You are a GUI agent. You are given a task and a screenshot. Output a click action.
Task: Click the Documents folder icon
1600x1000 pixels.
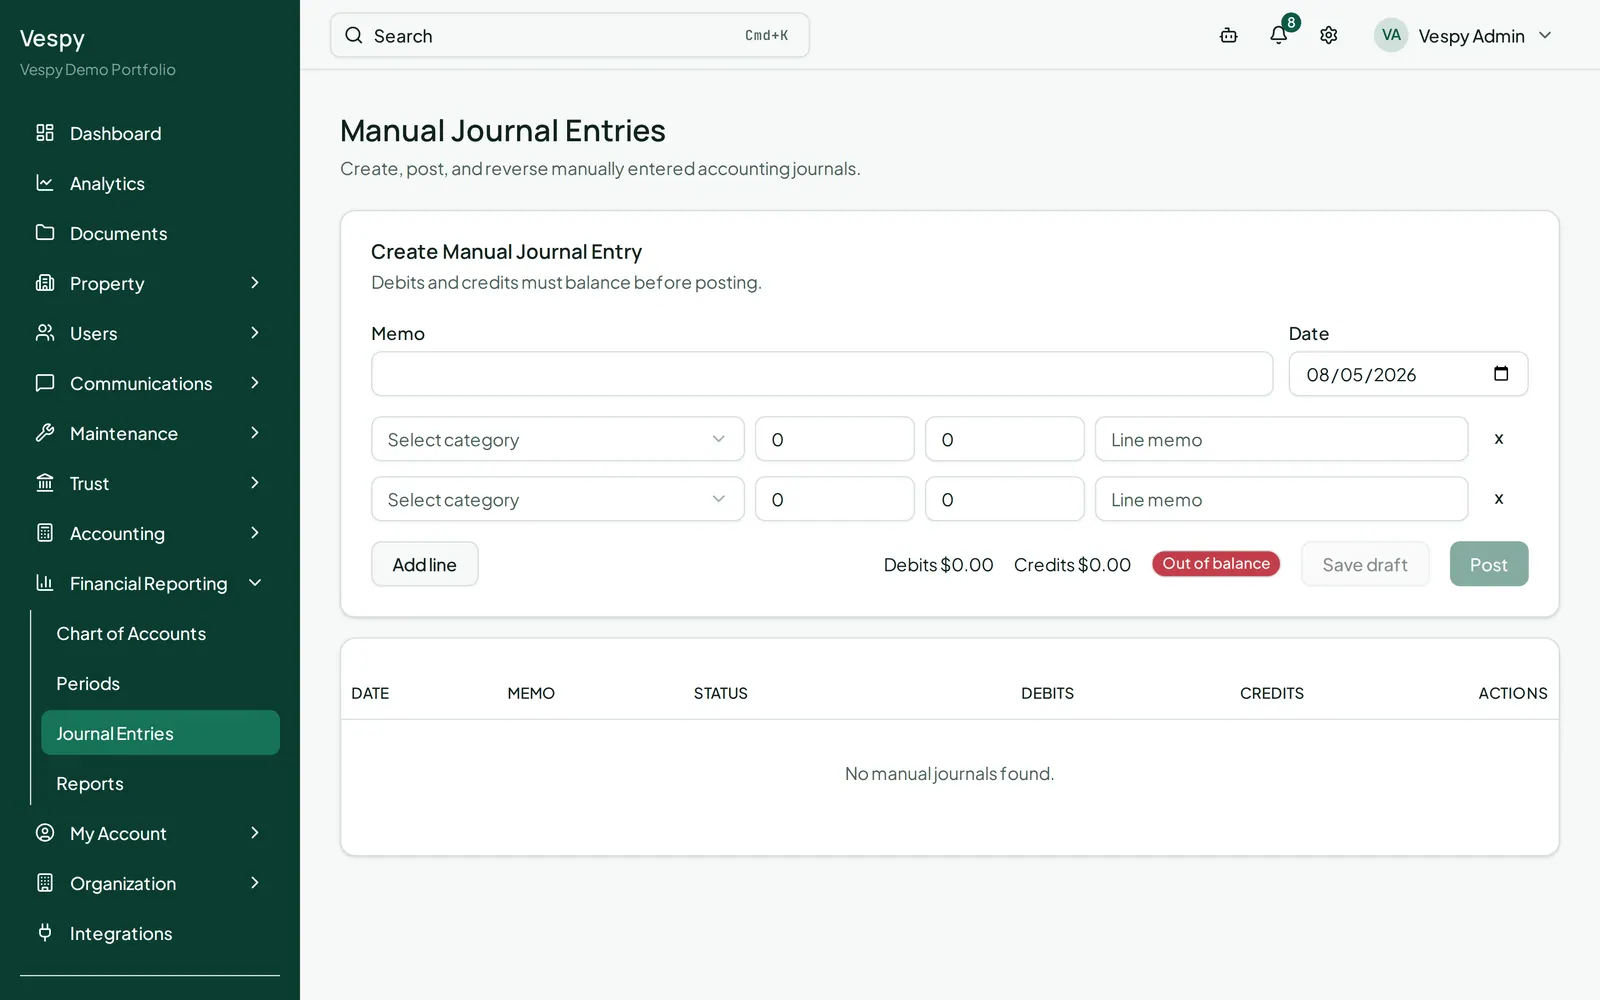[45, 233]
